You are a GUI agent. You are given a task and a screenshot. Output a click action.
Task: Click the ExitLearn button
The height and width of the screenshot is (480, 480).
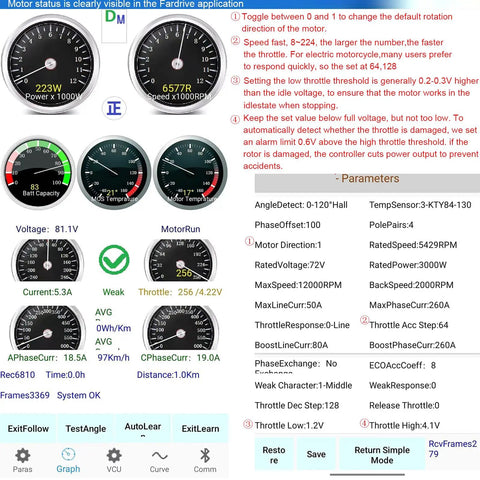click(x=200, y=429)
